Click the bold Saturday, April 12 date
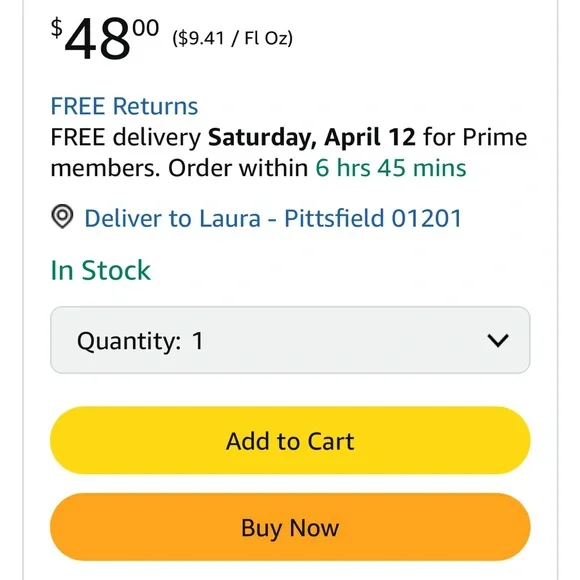This screenshot has height=580, width=580. coord(312,137)
